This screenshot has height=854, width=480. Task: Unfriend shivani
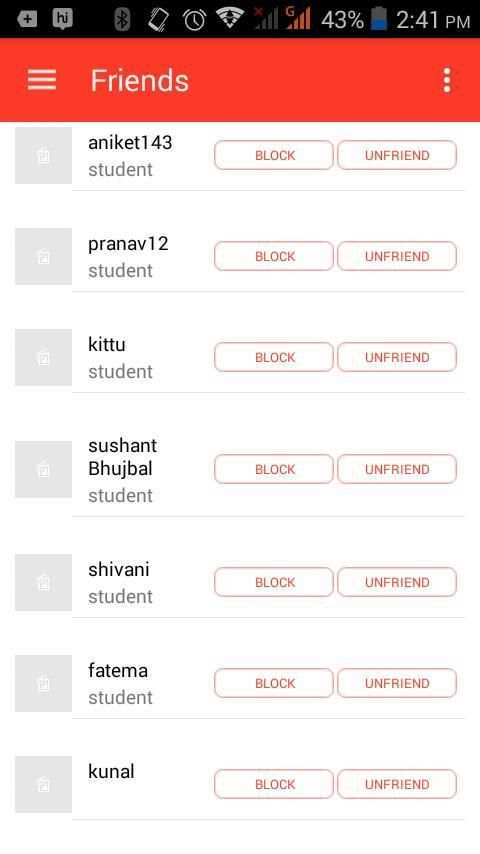coord(397,582)
